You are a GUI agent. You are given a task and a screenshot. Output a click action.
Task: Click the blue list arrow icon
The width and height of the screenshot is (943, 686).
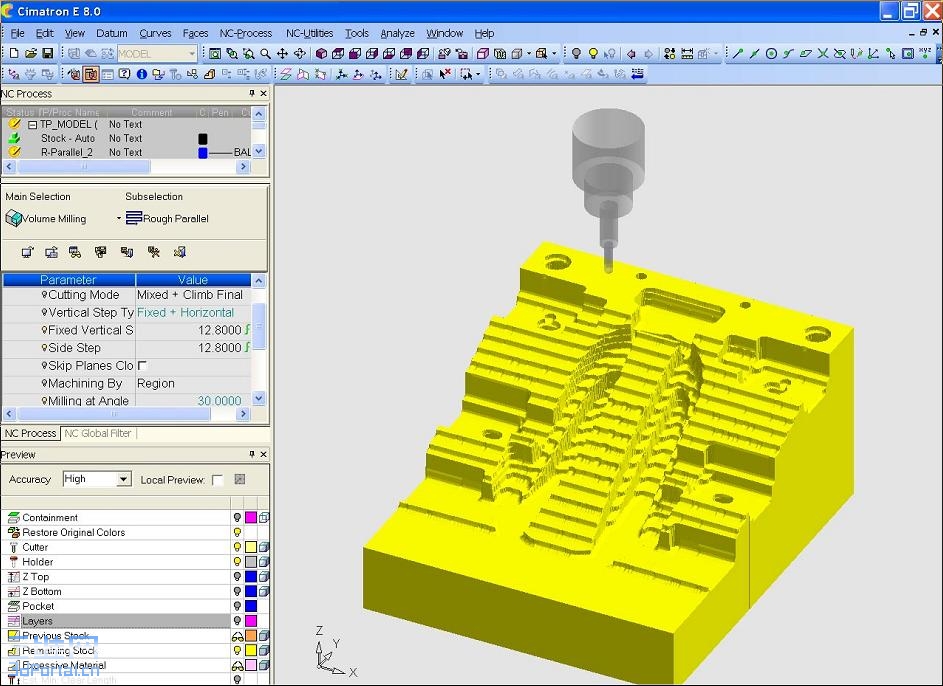[x=637, y=74]
